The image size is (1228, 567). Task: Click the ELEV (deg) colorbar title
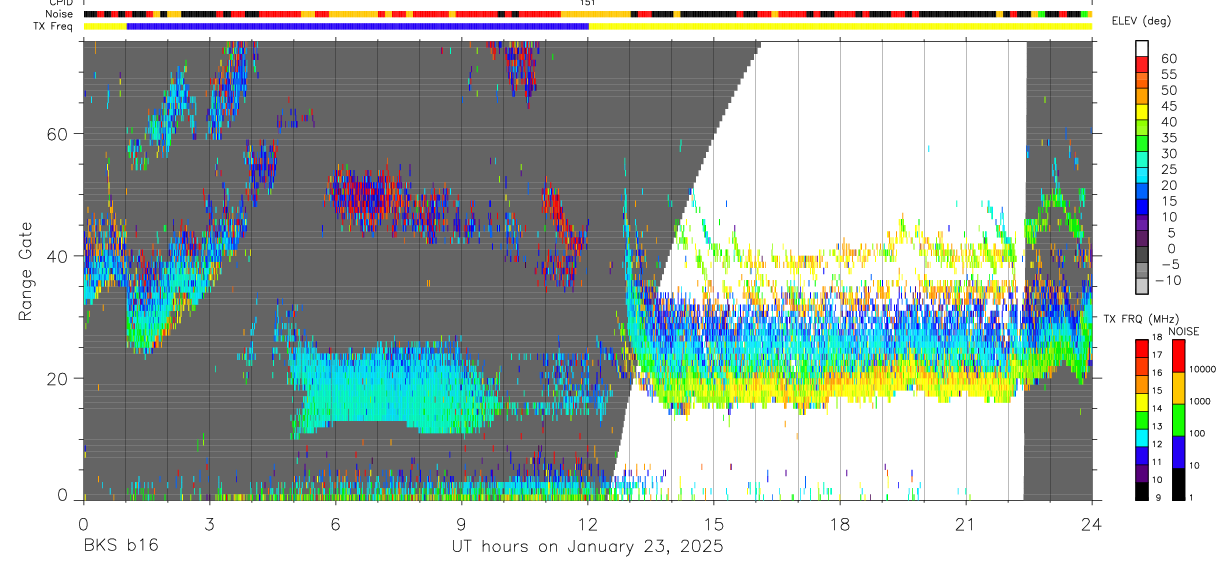tap(1141, 21)
